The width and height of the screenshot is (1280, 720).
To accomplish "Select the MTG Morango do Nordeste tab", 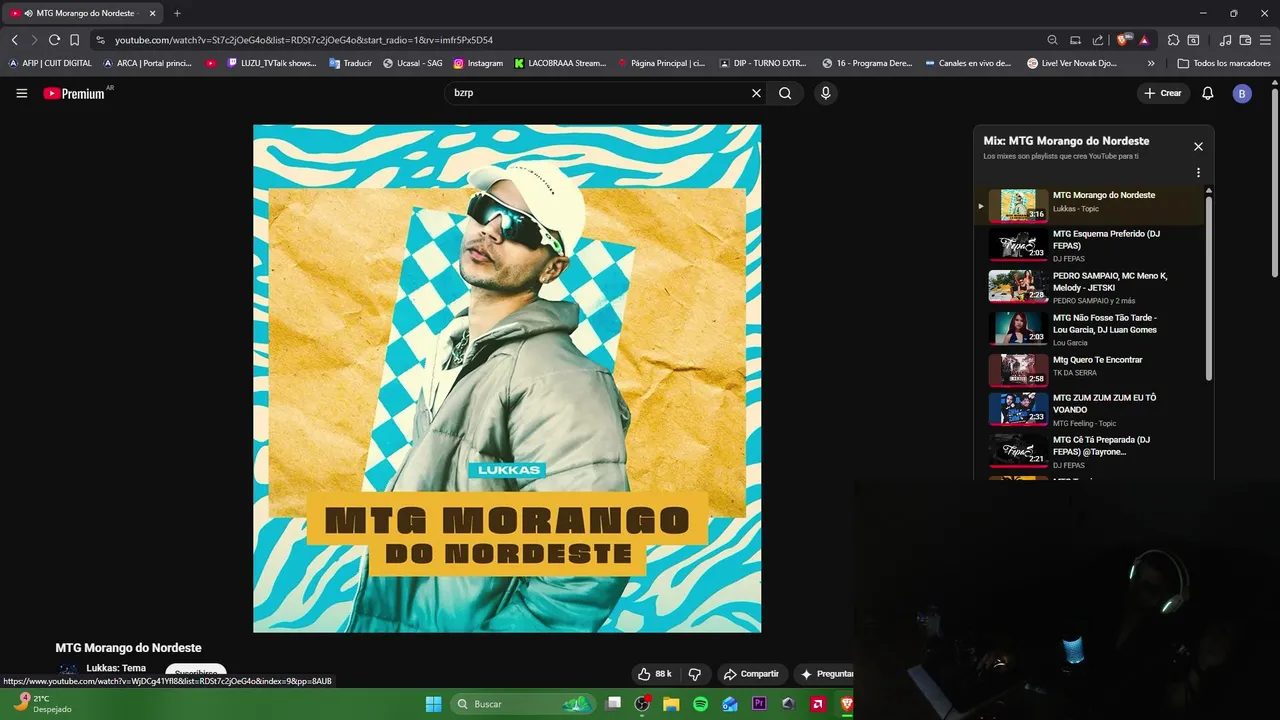I will [x=84, y=13].
